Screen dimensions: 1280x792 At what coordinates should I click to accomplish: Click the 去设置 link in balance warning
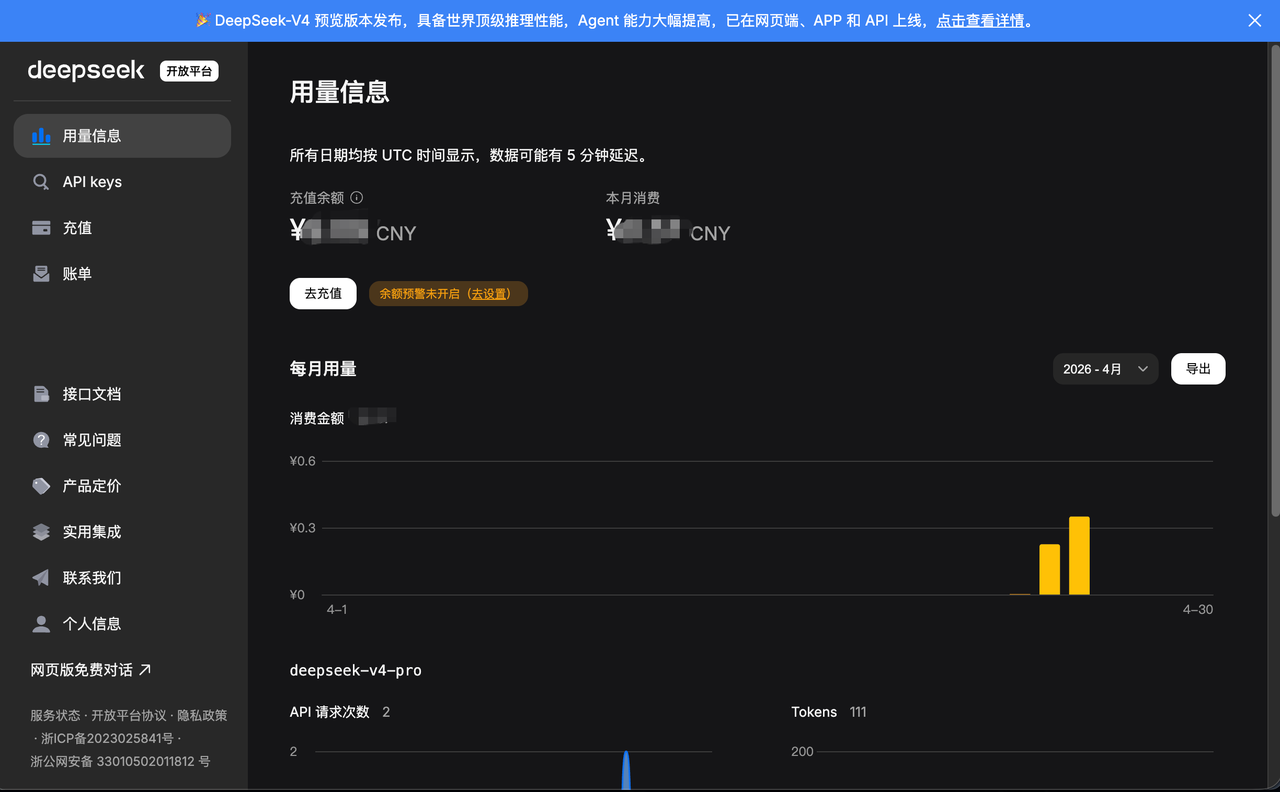[490, 294]
